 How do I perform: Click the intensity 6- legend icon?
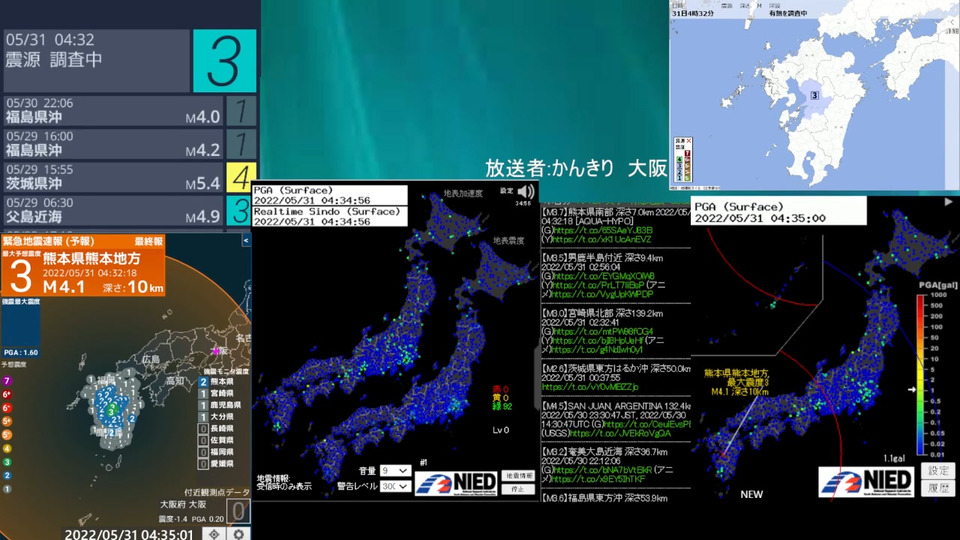[7, 408]
